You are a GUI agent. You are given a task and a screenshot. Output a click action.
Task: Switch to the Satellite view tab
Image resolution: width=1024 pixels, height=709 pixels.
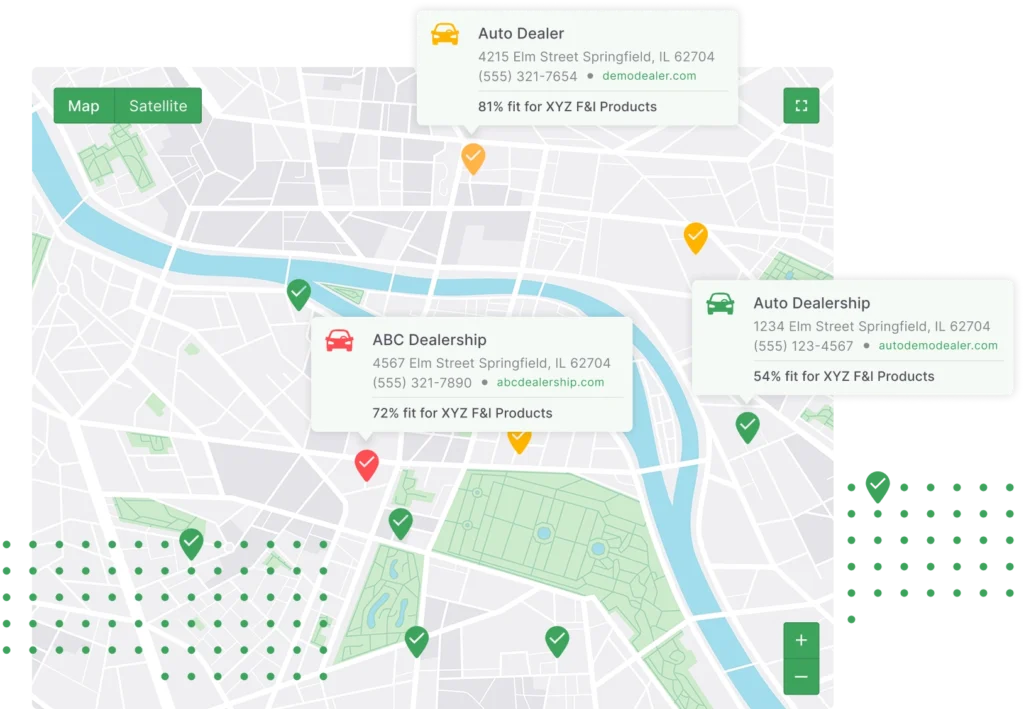tap(158, 106)
